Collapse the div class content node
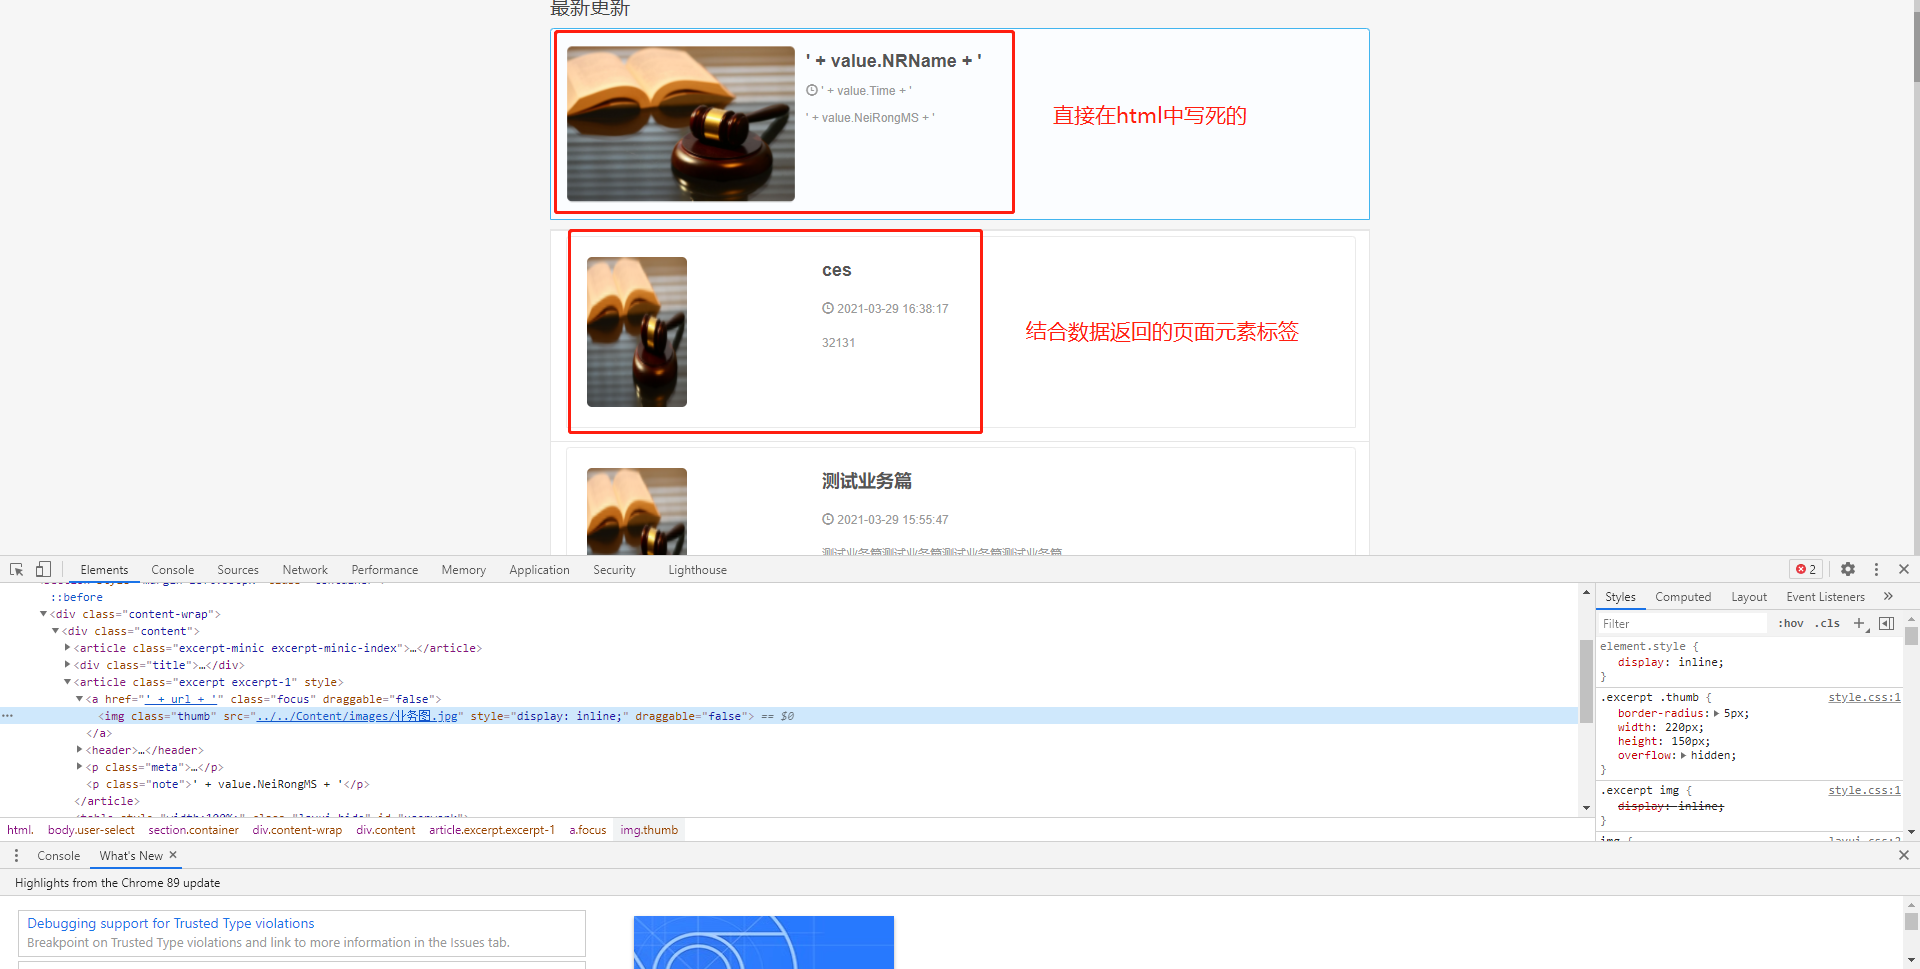The width and height of the screenshot is (1920, 969). pyautogui.click(x=55, y=631)
